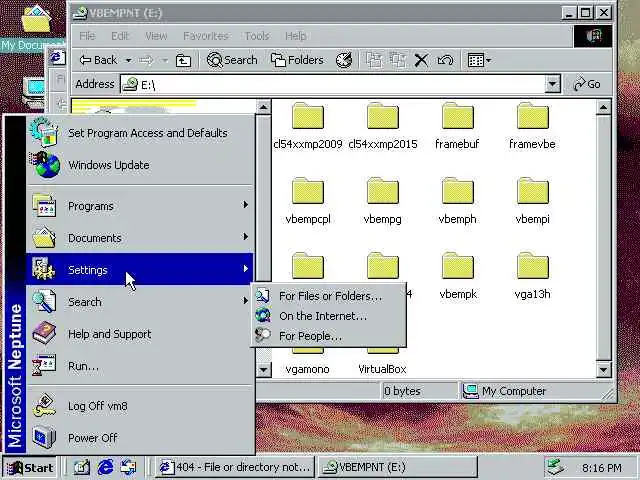Launch Windows Update from Start menu
640x480 pixels.
(x=140, y=165)
